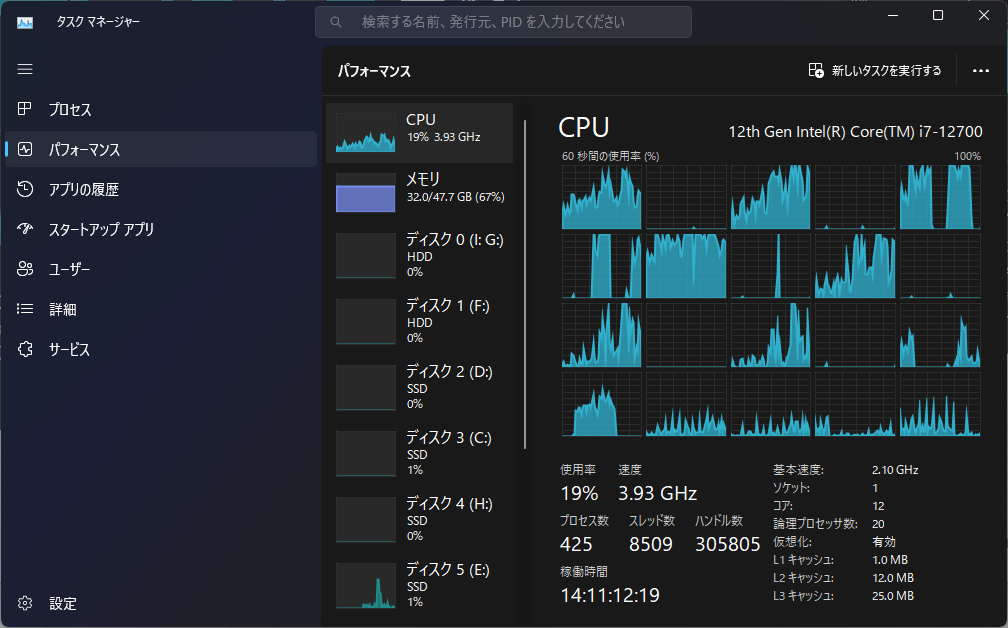Click the 新しいタスクを実行する icon
1008x628 pixels.
(816, 70)
